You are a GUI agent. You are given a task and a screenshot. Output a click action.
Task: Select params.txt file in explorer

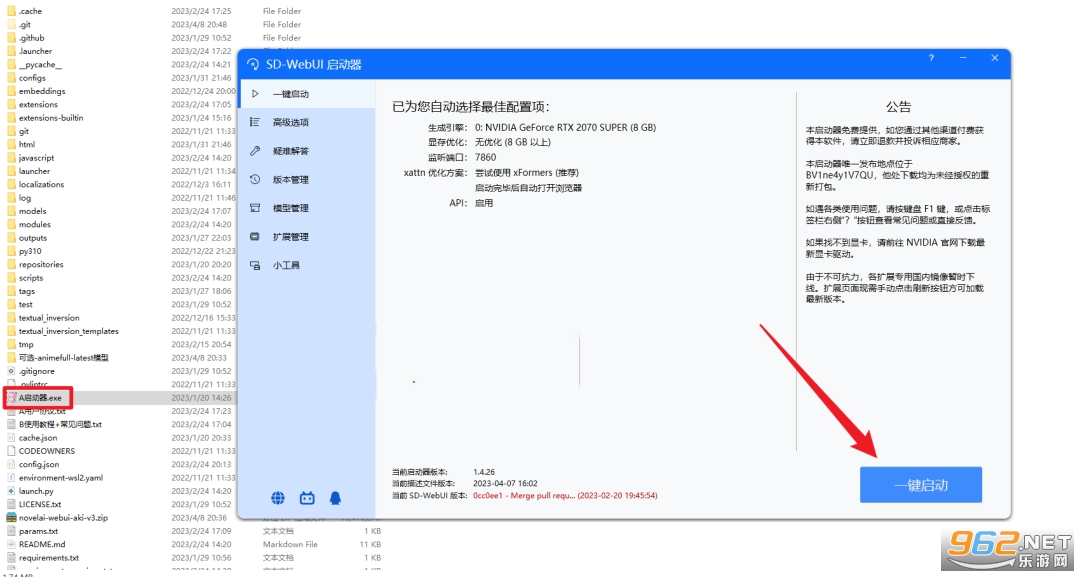pyautogui.click(x=39, y=531)
